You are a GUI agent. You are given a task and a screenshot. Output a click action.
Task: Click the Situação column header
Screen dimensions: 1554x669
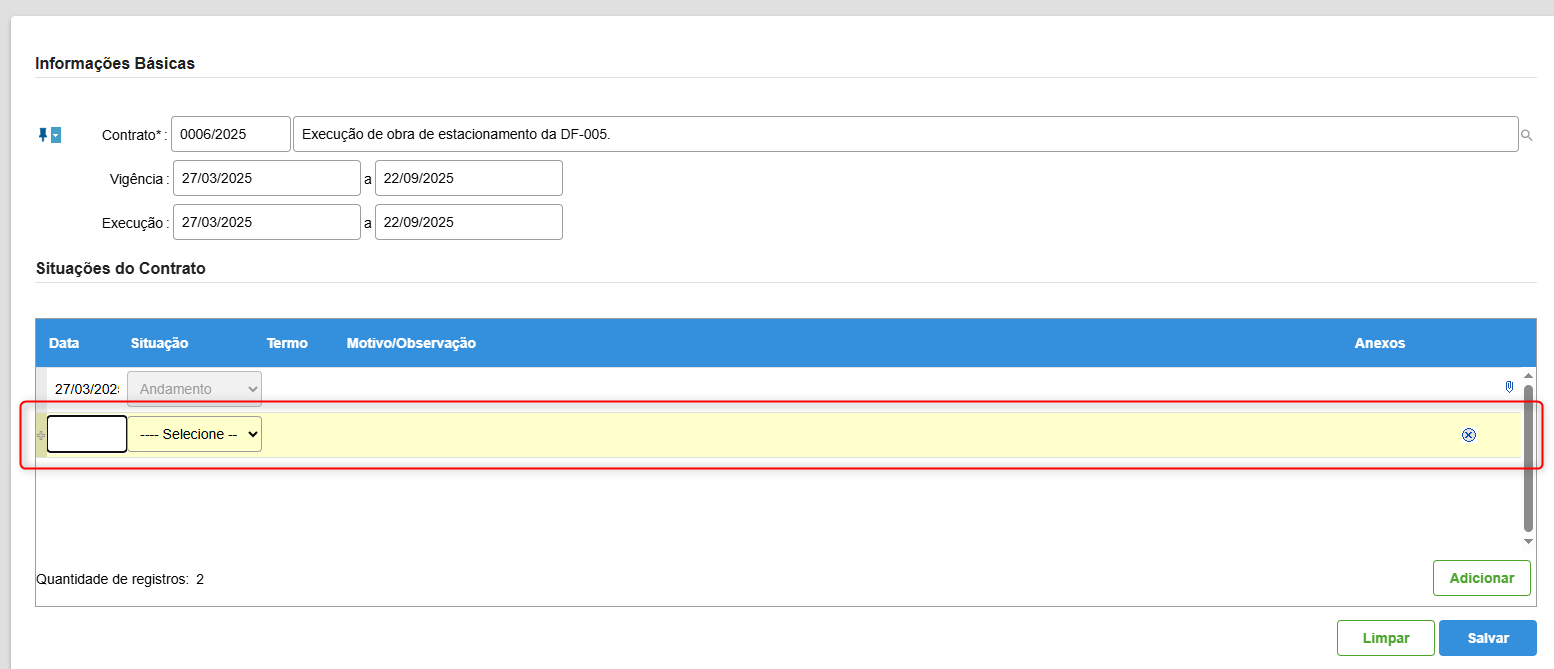click(159, 343)
